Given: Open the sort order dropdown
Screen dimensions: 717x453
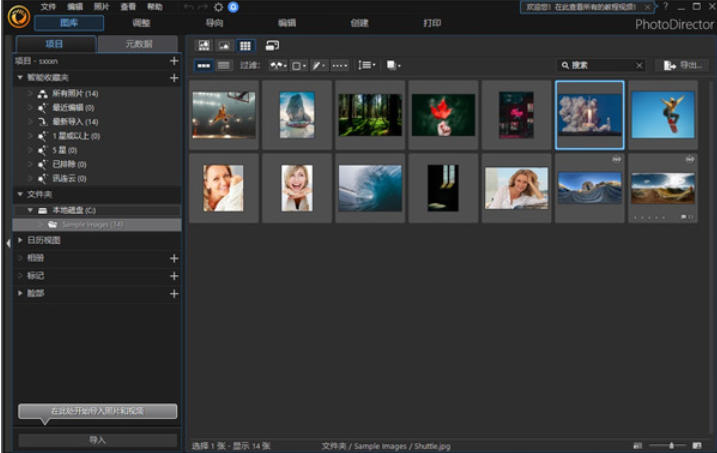Looking at the screenshot, I should coord(367,65).
